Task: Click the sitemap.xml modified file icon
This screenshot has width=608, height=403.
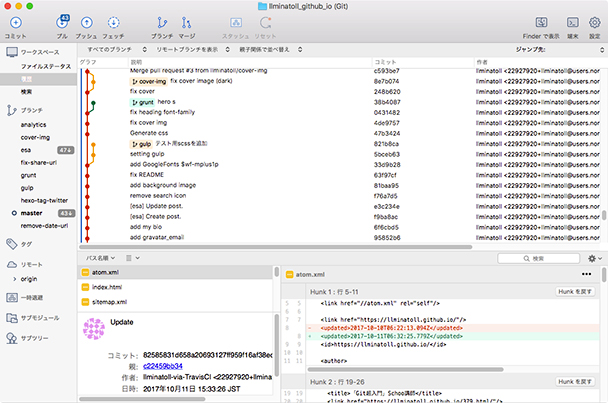Action: pyautogui.click(x=85, y=302)
